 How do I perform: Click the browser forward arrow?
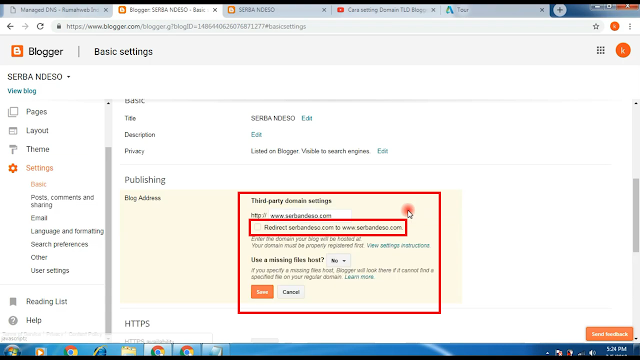pos(25,27)
